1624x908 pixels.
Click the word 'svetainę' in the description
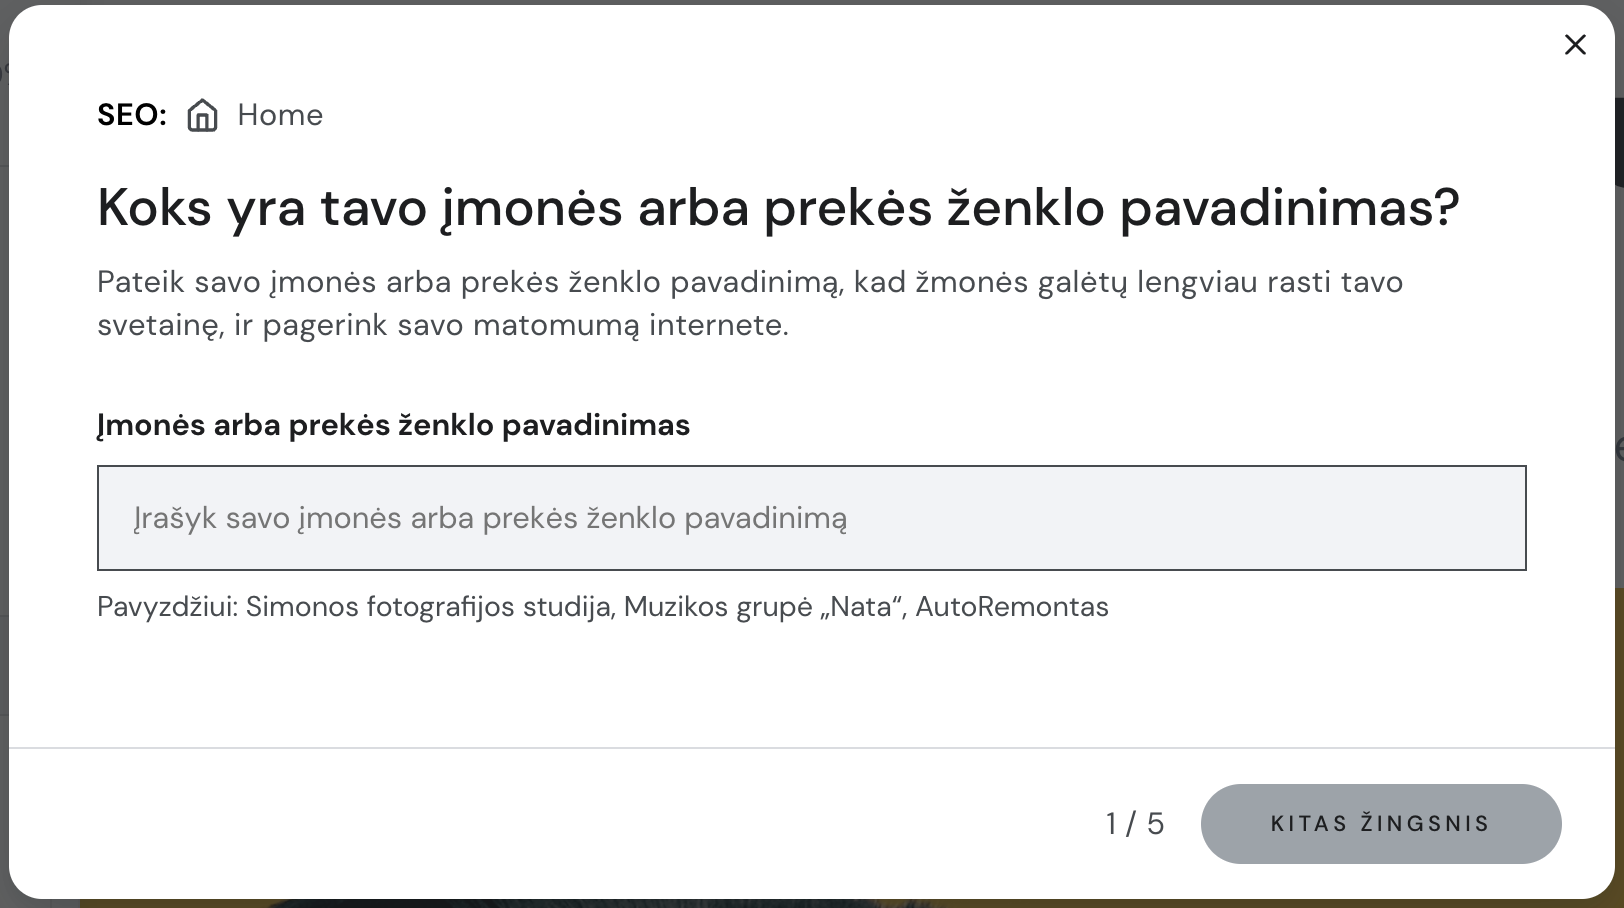point(160,325)
